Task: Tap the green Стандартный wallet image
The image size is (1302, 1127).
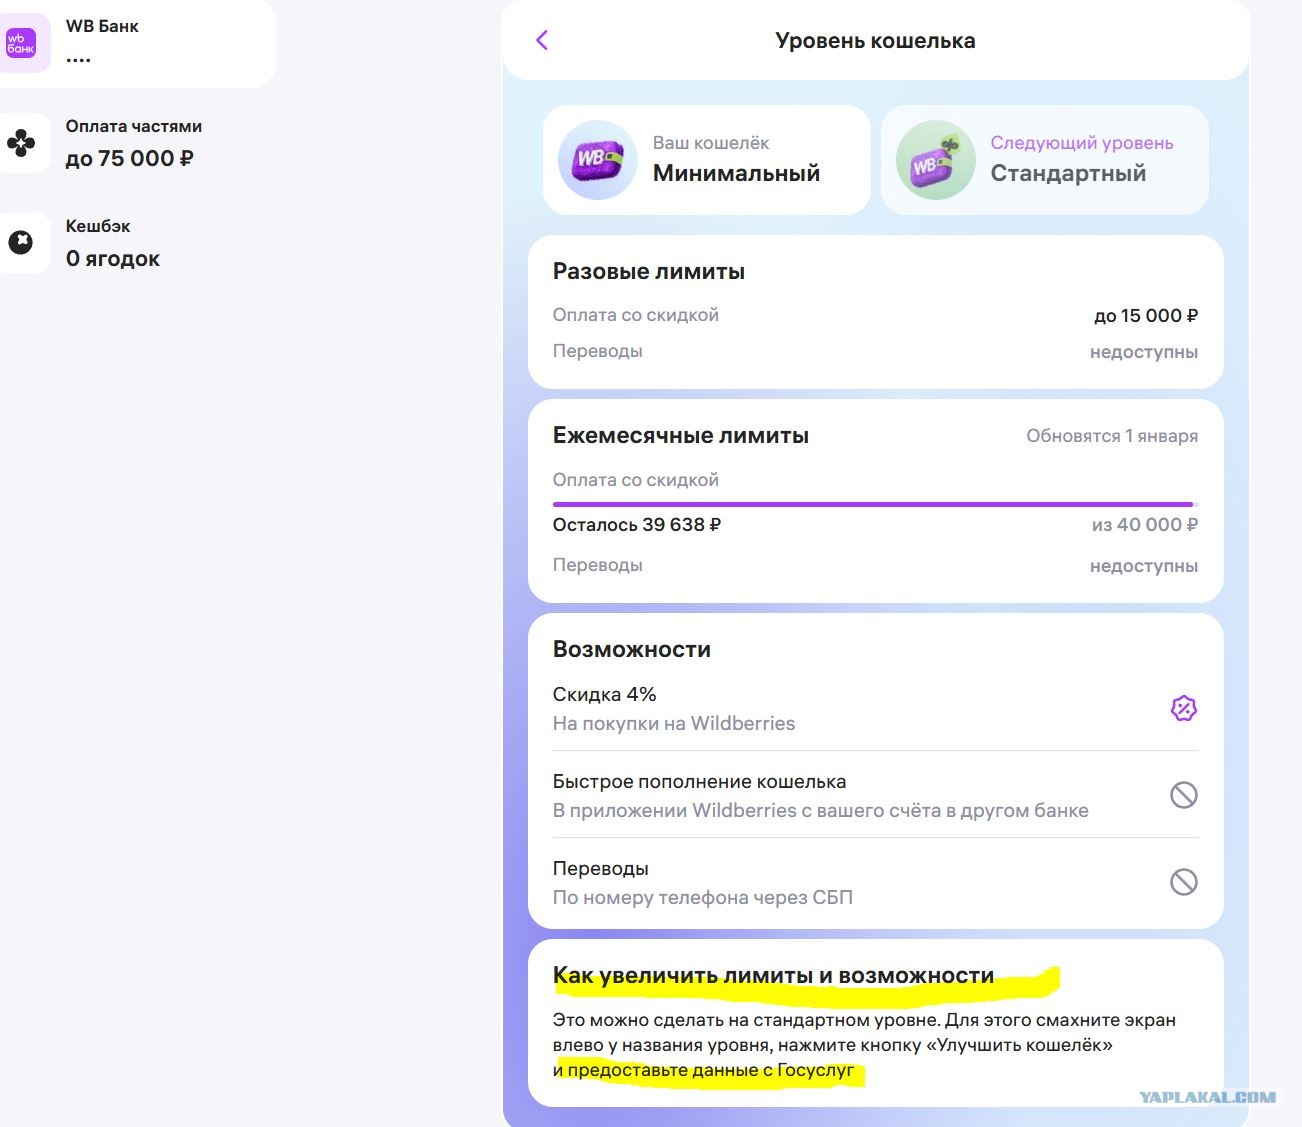Action: point(935,160)
